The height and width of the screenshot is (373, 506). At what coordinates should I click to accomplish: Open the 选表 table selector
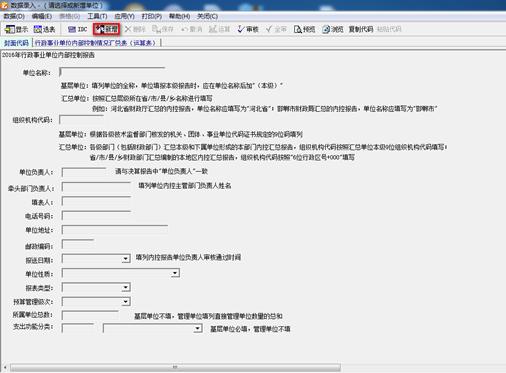click(44, 29)
